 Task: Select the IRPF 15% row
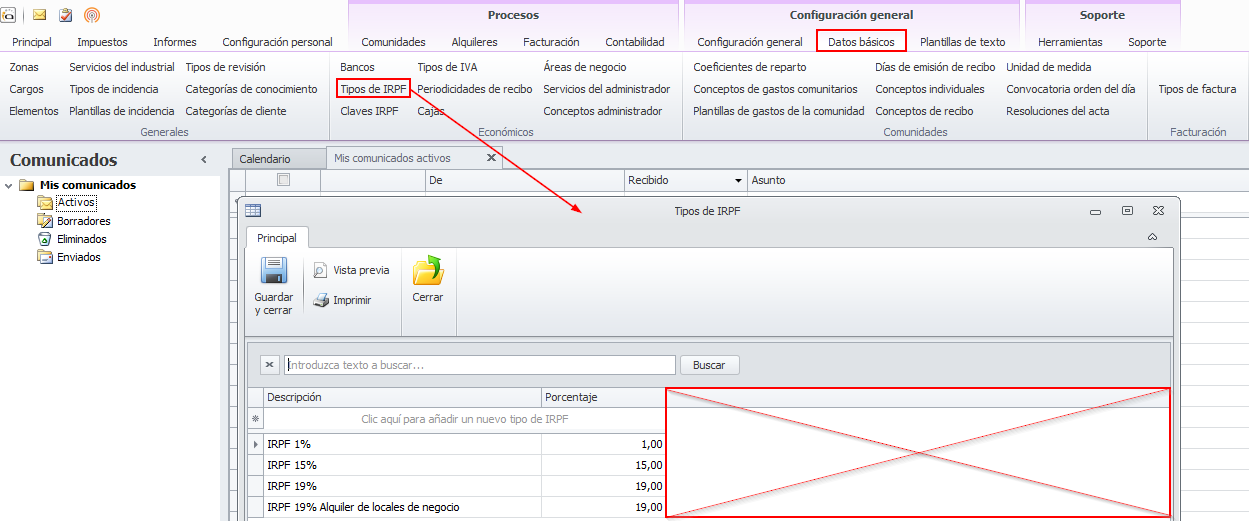click(402, 465)
